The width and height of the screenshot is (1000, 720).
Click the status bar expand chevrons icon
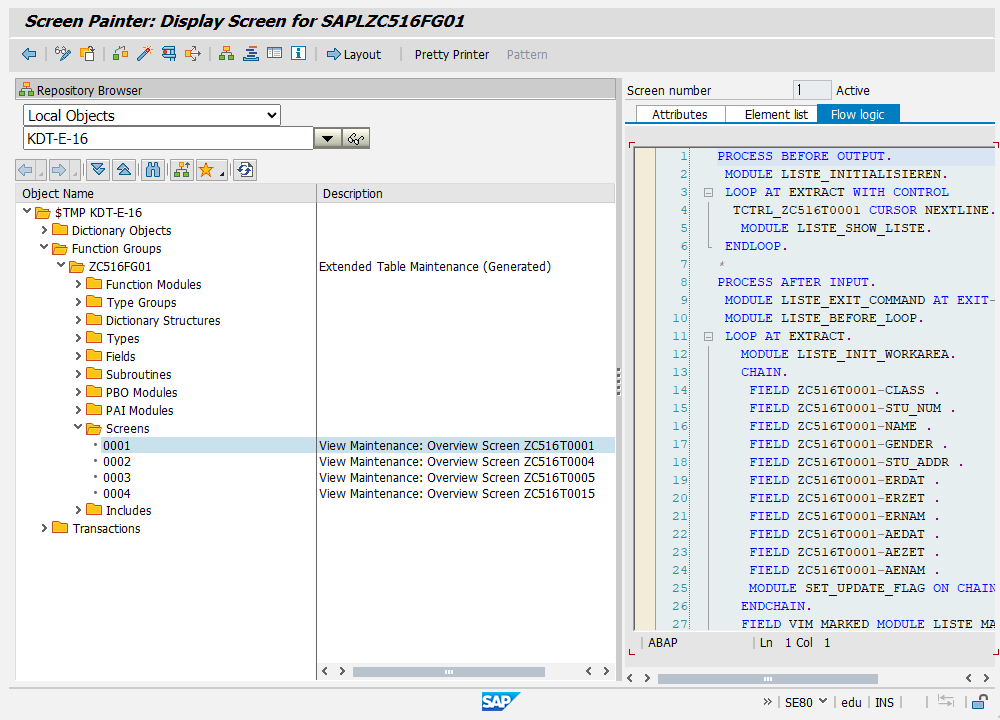click(x=767, y=702)
